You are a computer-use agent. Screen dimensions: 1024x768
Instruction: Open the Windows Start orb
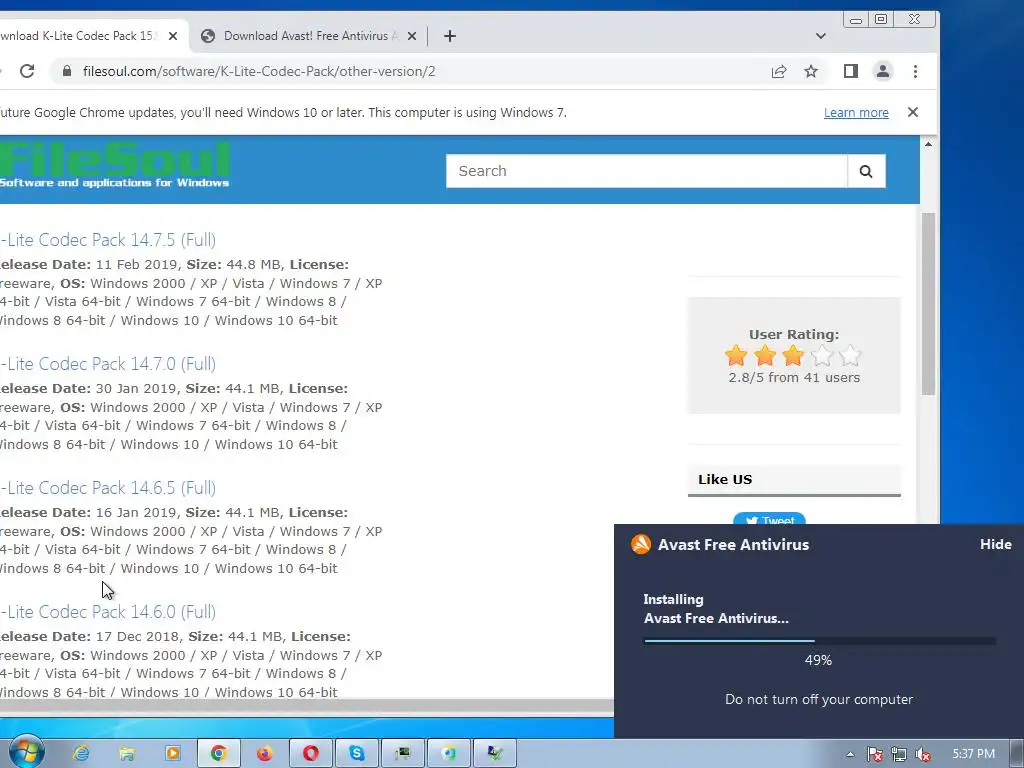coord(27,752)
